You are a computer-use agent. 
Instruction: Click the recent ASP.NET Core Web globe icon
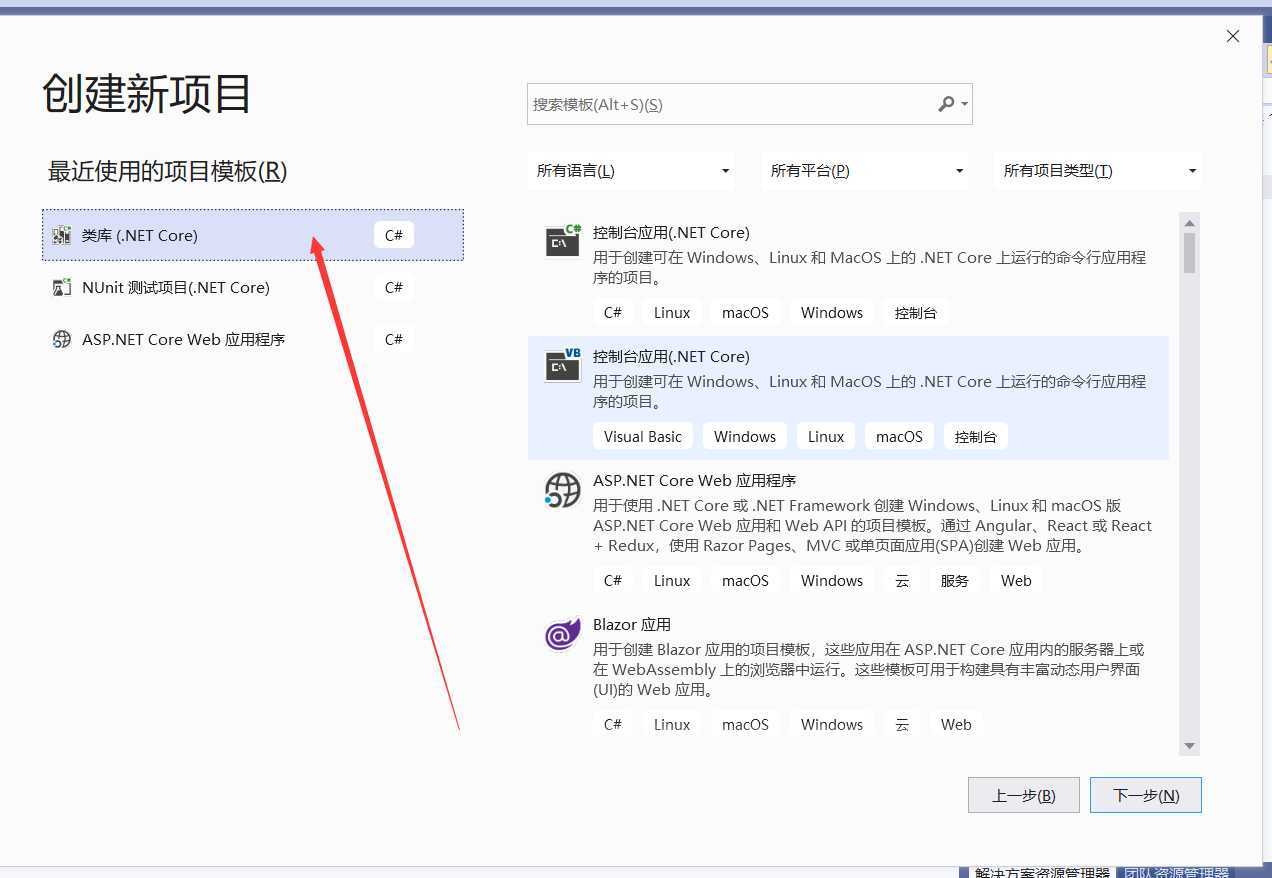(x=62, y=340)
